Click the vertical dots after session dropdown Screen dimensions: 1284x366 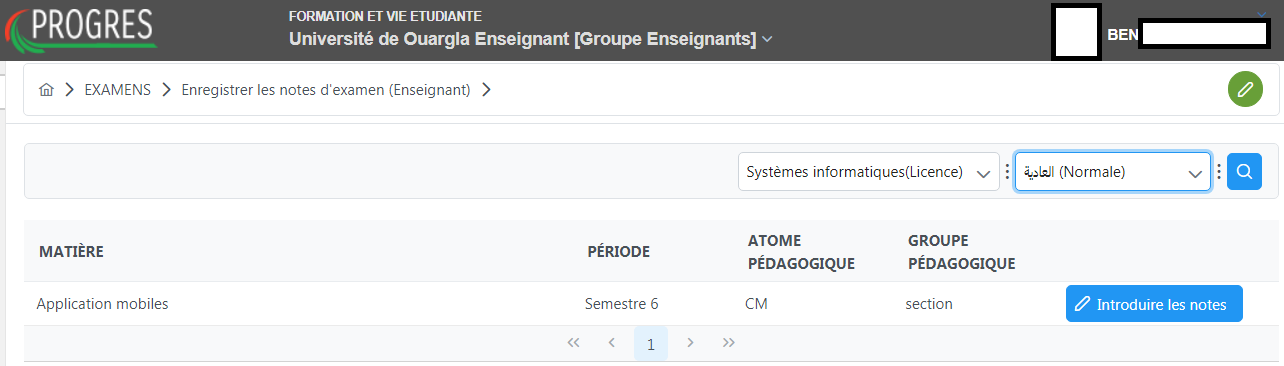(1219, 172)
